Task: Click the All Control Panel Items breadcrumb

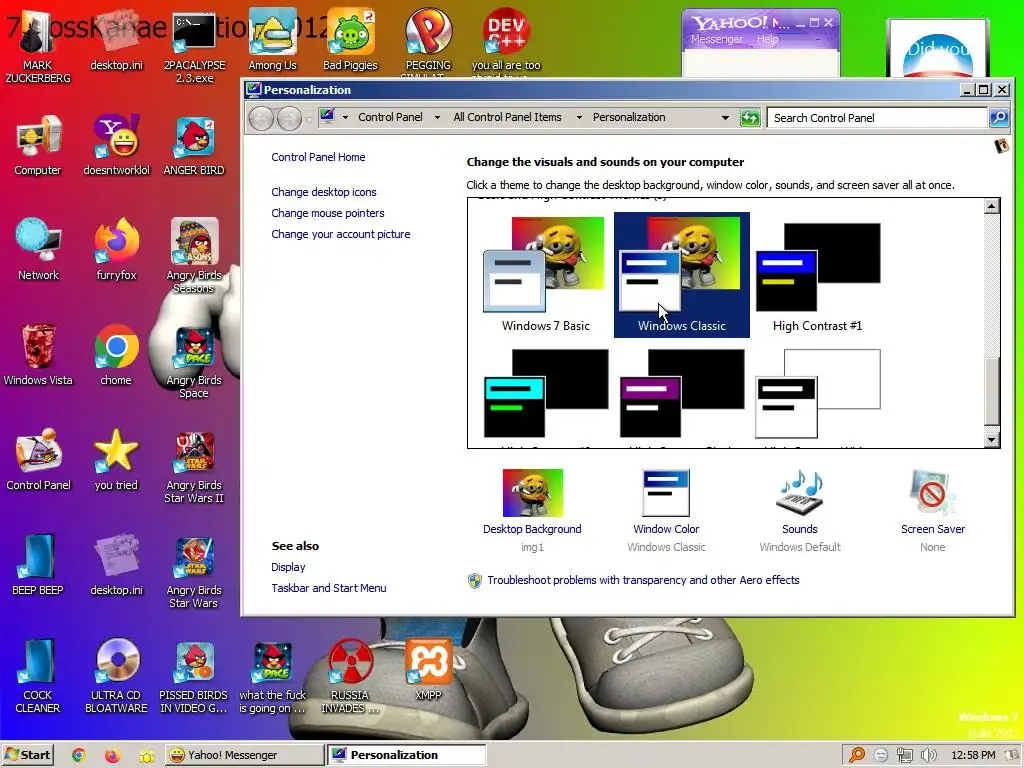Action: [x=507, y=118]
